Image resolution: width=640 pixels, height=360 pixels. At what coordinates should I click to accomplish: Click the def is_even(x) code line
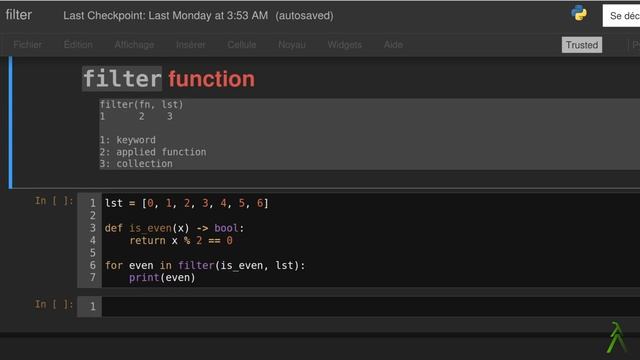[174, 228]
